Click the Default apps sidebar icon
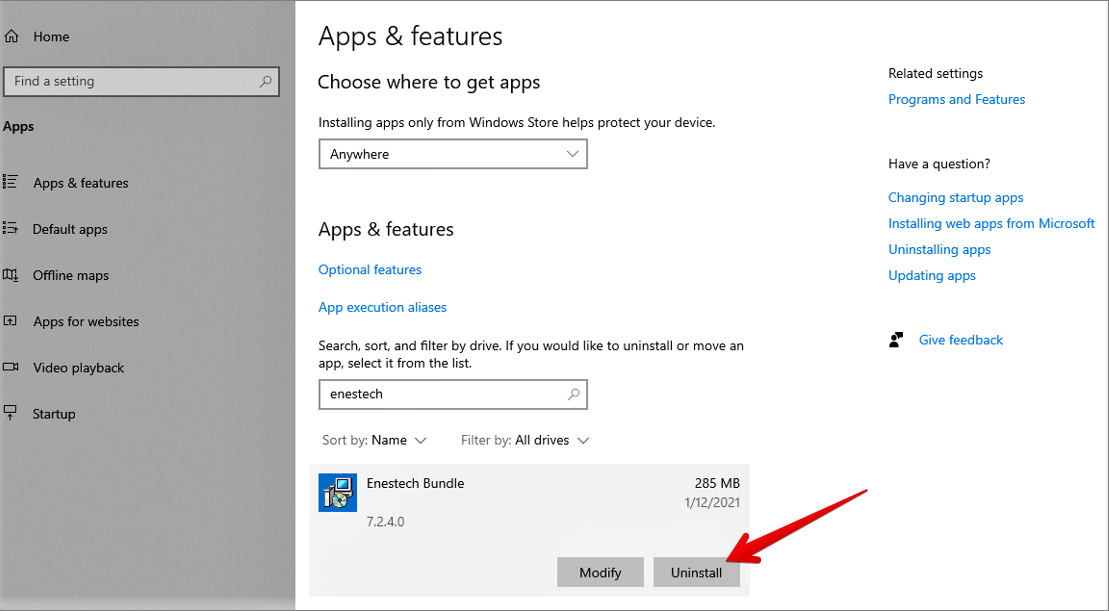Image resolution: width=1109 pixels, height=611 pixels. point(10,228)
